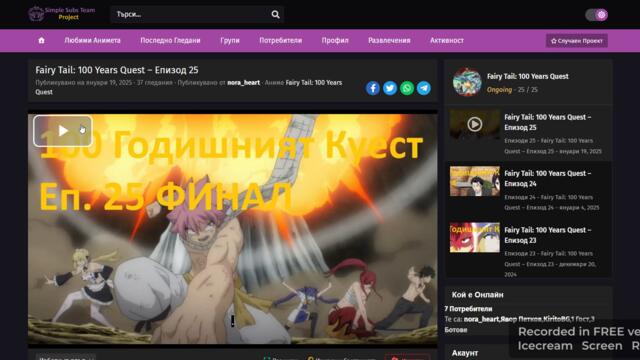
Task: Click the Търси search input field
Action: click(191, 14)
